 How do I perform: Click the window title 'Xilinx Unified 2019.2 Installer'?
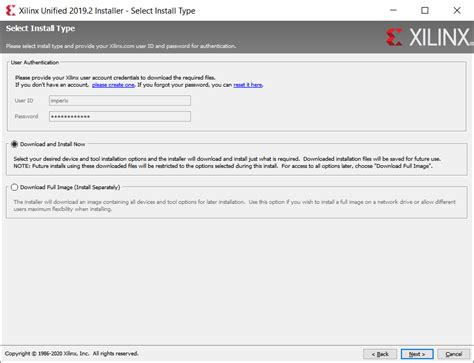(71, 11)
